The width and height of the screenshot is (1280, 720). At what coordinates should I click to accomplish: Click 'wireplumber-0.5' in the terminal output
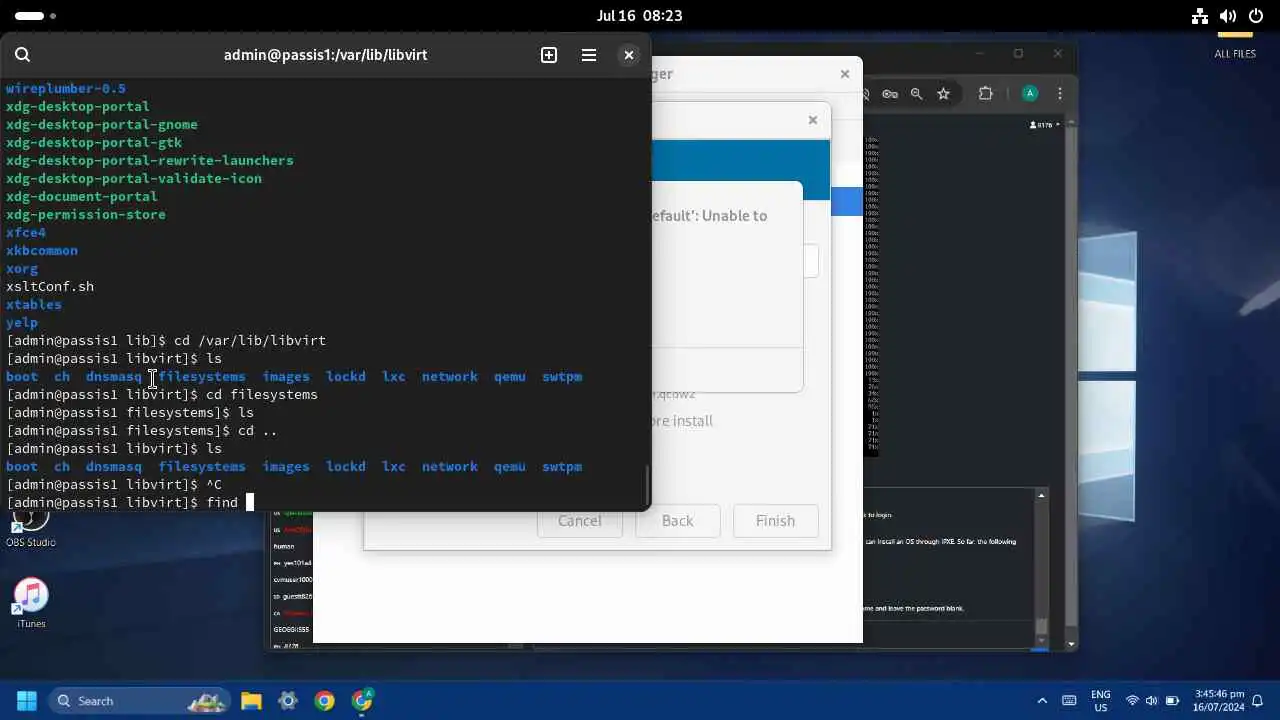66,89
